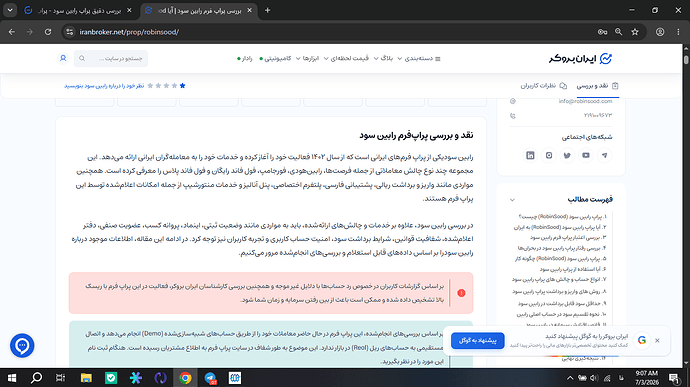Bookmark this page with the star
690x387 pixels.
(635, 32)
